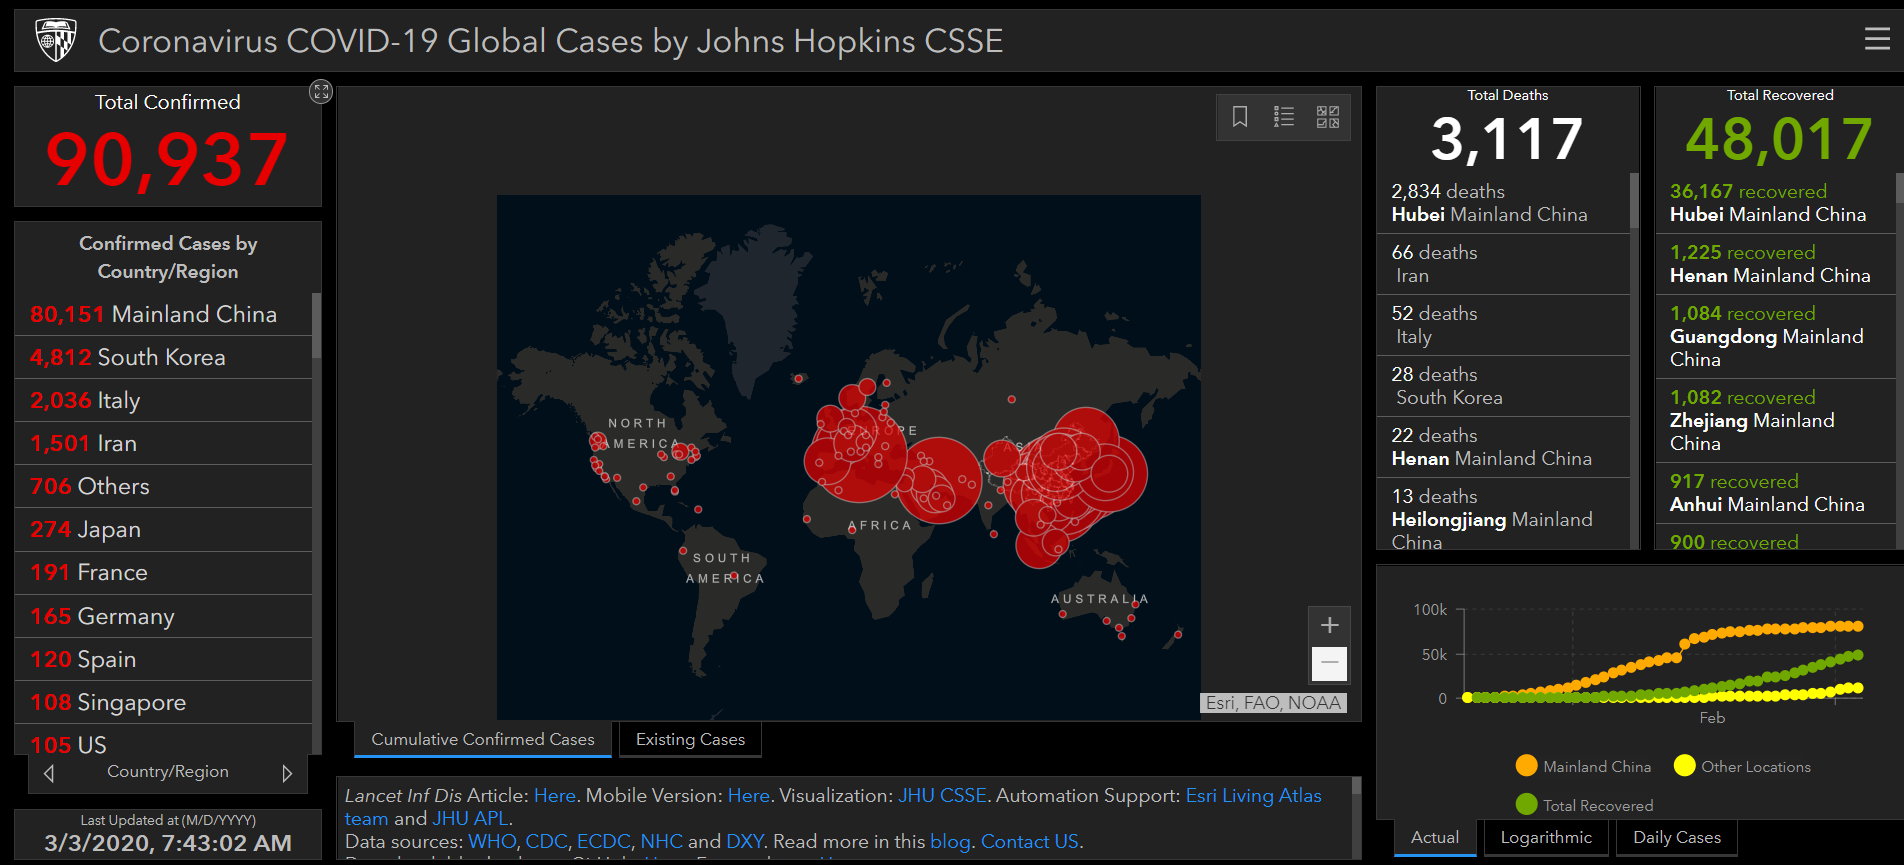Image resolution: width=1904 pixels, height=865 pixels.
Task: Select Germany in the country list
Action: (164, 616)
